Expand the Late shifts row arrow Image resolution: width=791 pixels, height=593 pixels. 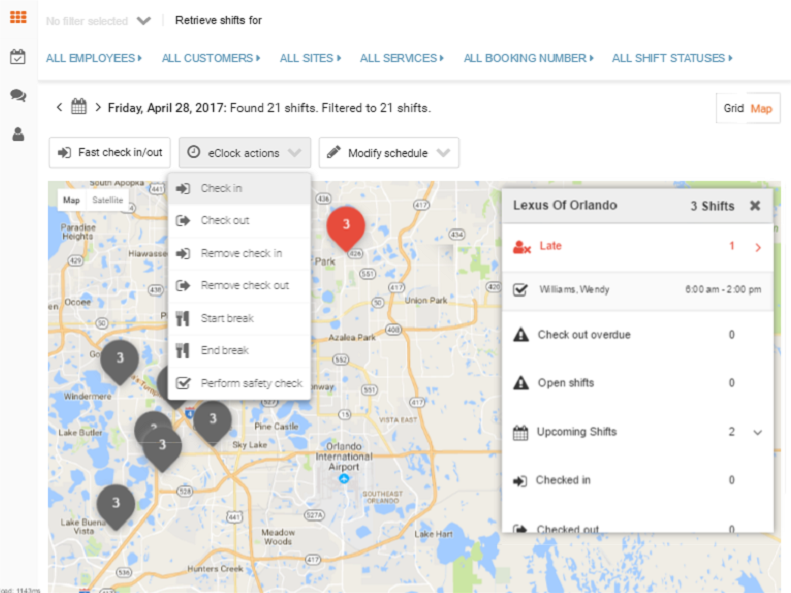[x=757, y=247]
